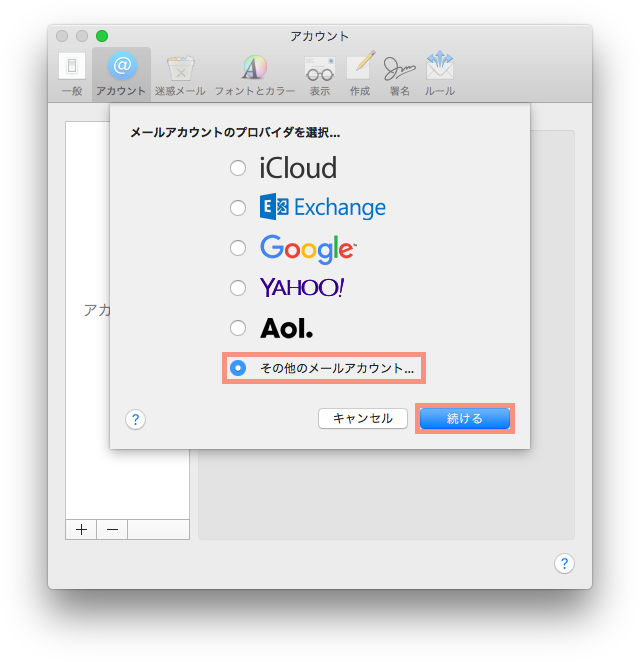Open the 署名 signatures pane
Image resolution: width=640 pixels, height=662 pixels.
pos(399,74)
